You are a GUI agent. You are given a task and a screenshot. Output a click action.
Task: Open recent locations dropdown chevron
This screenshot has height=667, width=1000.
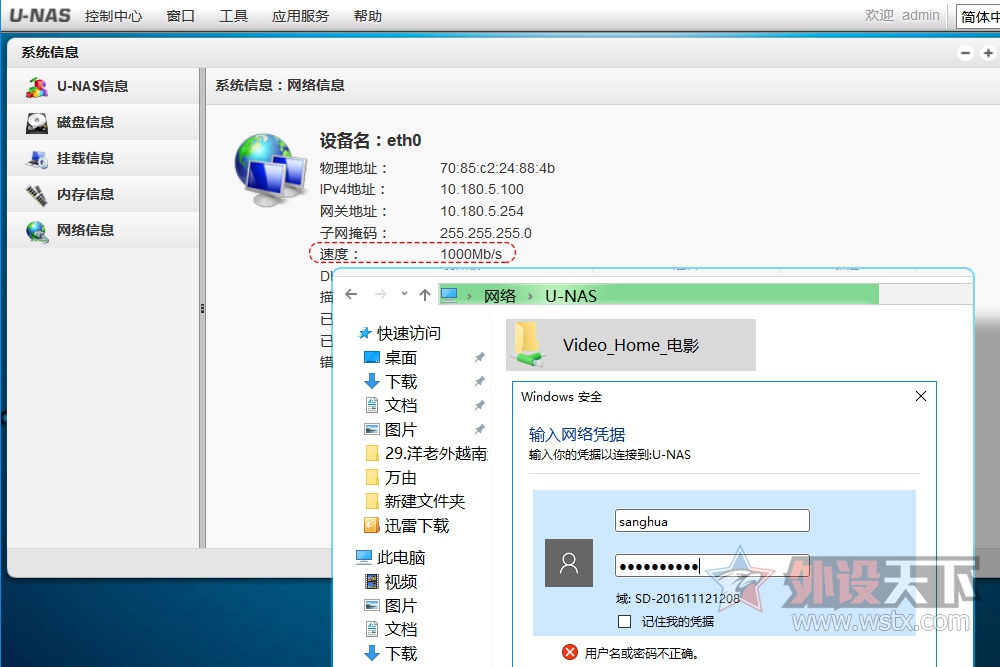tap(404, 294)
